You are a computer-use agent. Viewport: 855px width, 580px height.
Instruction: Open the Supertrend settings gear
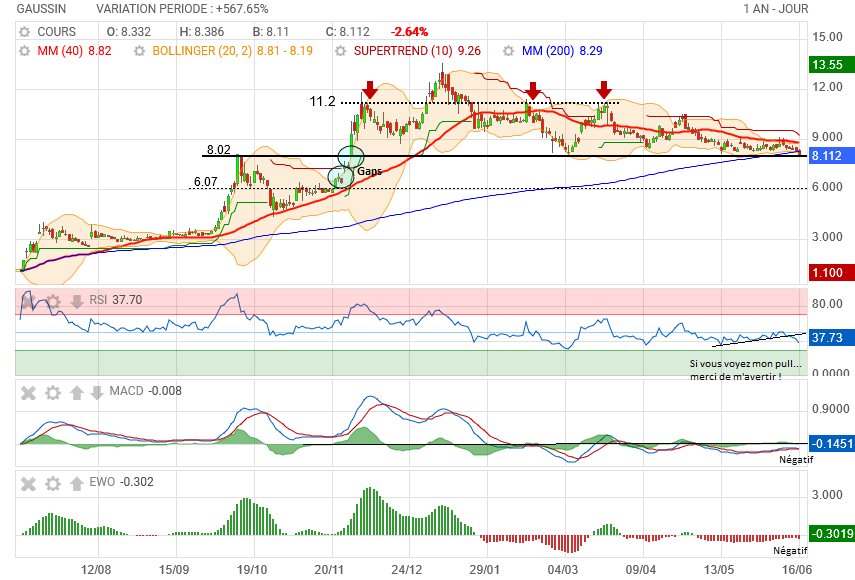pos(341,51)
